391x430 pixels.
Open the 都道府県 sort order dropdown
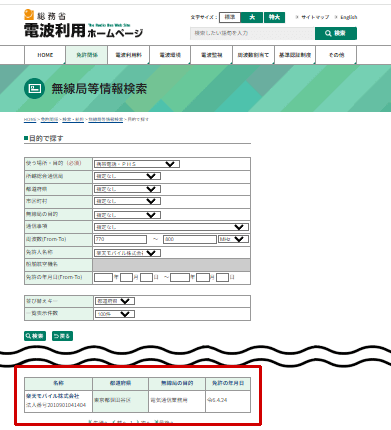tap(115, 301)
